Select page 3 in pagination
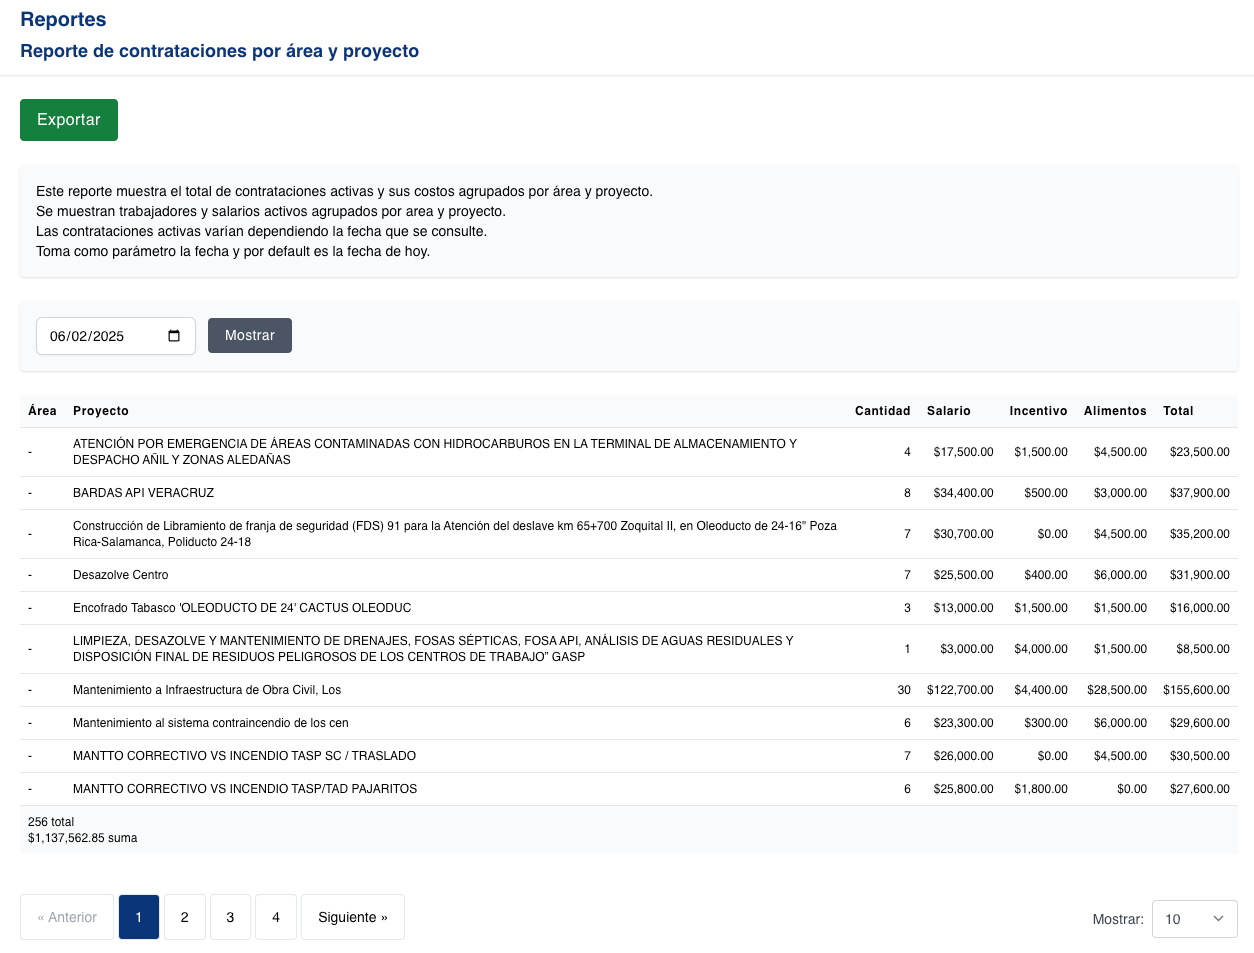This screenshot has height=953, width=1254. coord(229,917)
